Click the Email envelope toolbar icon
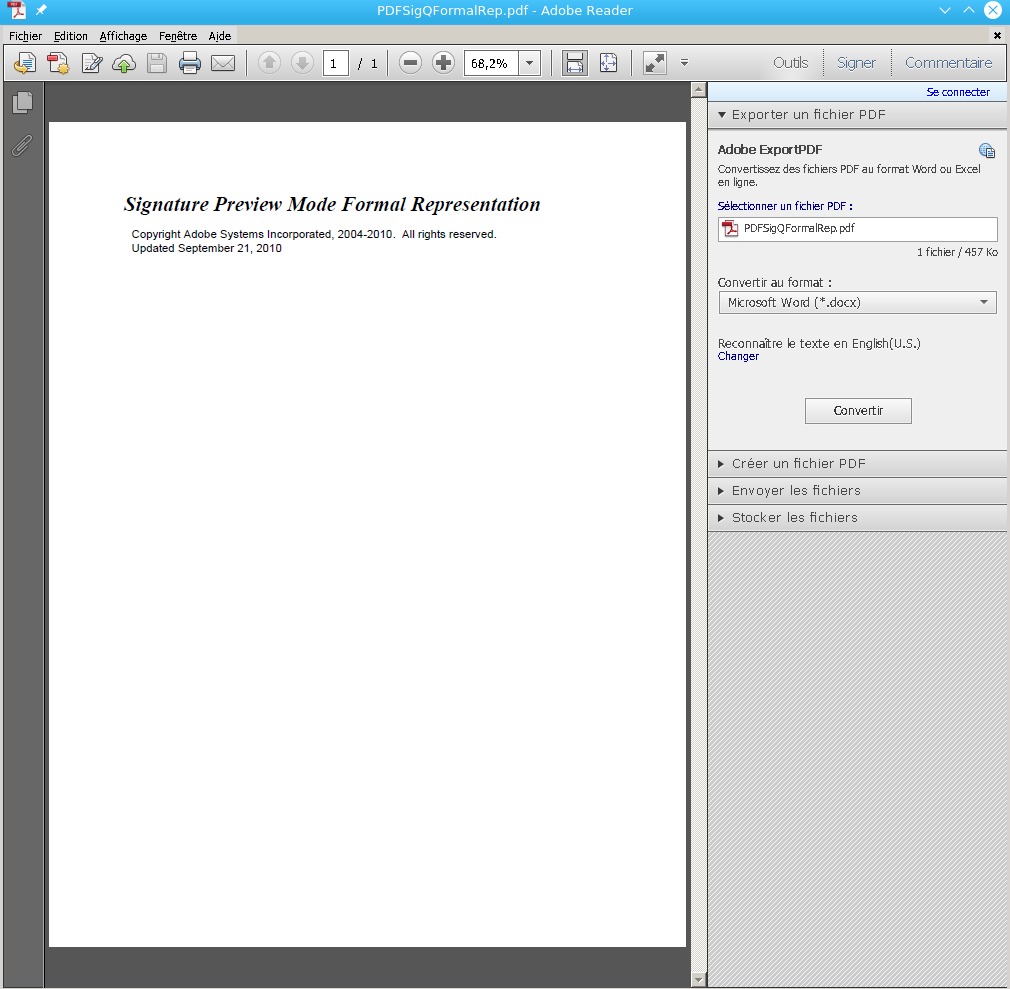Image resolution: width=1010 pixels, height=989 pixels. tap(223, 63)
